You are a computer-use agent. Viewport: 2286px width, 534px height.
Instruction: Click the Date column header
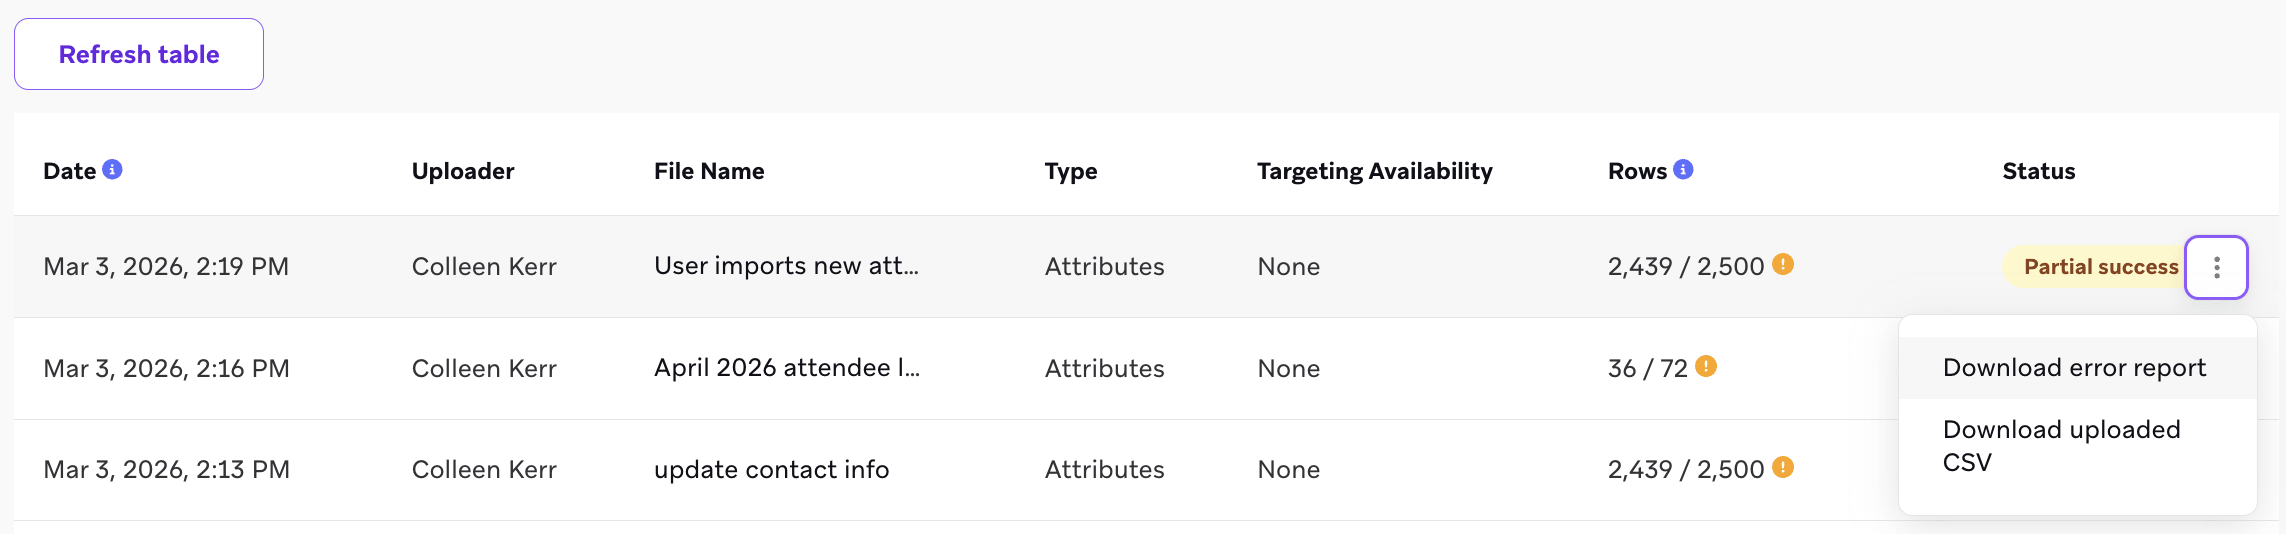[69, 171]
